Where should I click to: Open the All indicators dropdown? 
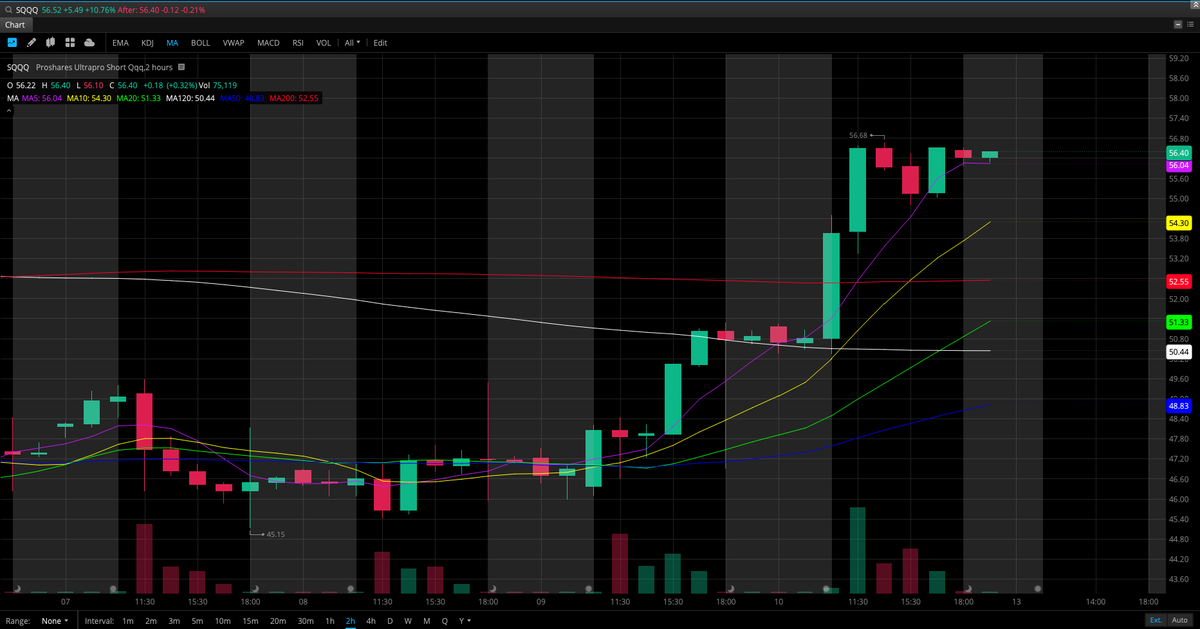click(352, 43)
